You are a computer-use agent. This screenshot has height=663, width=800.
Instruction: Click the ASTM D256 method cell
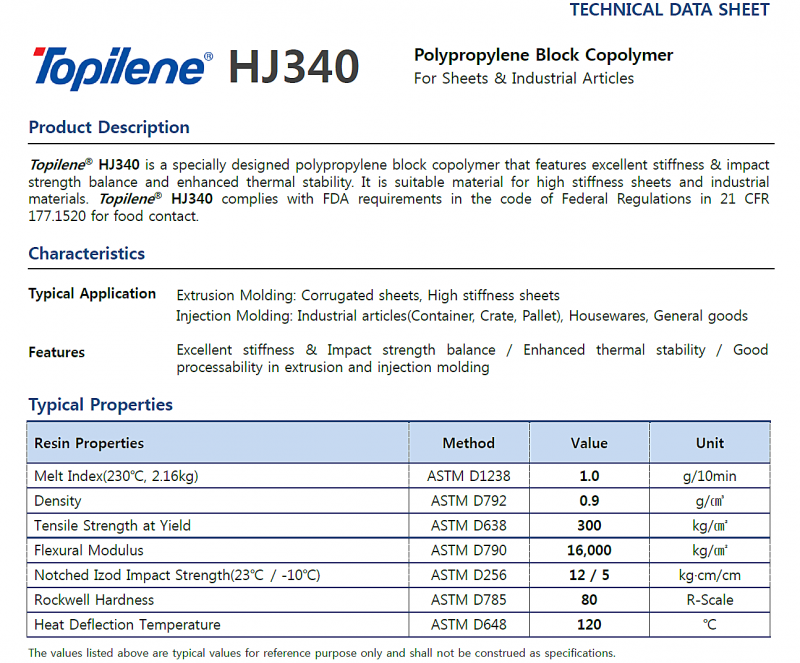[468, 575]
